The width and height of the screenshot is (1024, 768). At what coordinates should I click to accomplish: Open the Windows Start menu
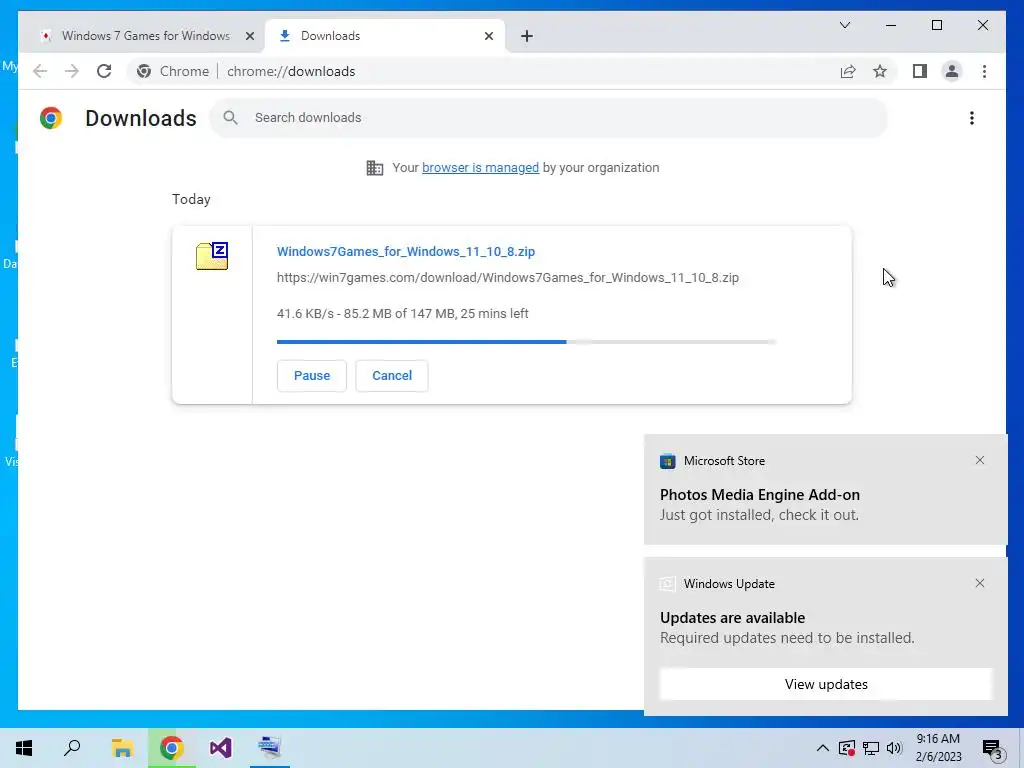(x=24, y=748)
